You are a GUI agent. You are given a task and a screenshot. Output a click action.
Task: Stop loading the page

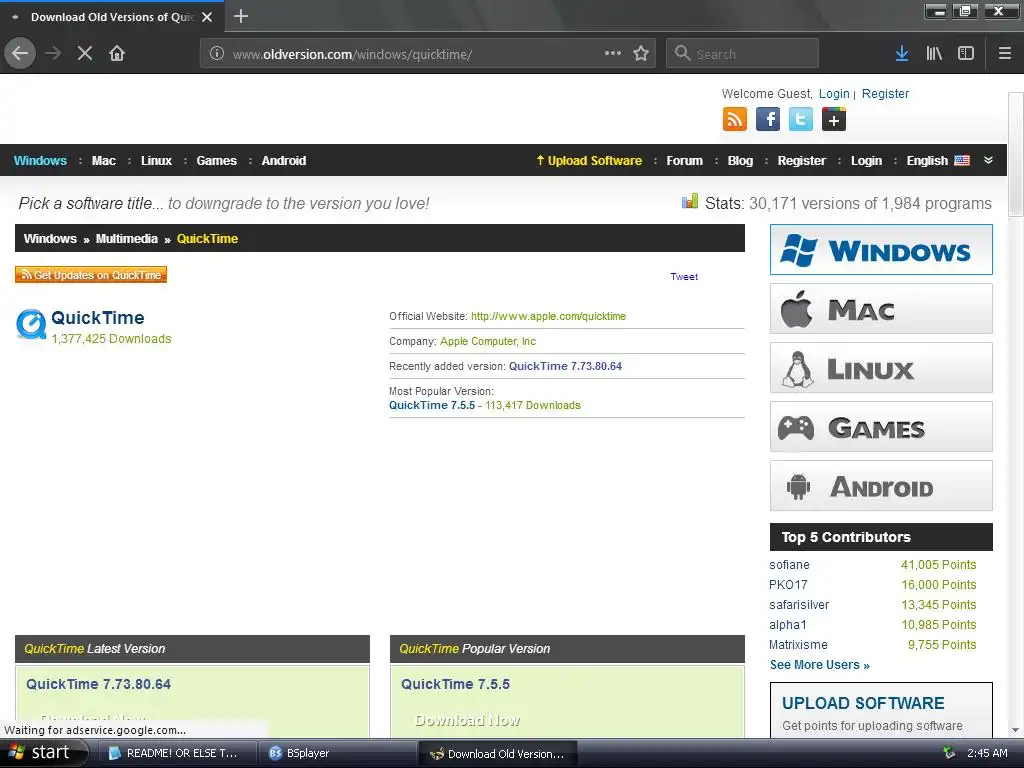point(85,53)
